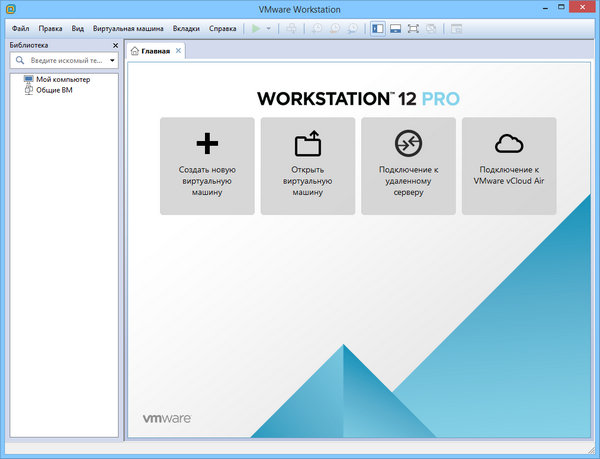Viewport: 600px width, 459px height.
Task: Expand the library search dropdown arrow
Action: pyautogui.click(x=112, y=61)
